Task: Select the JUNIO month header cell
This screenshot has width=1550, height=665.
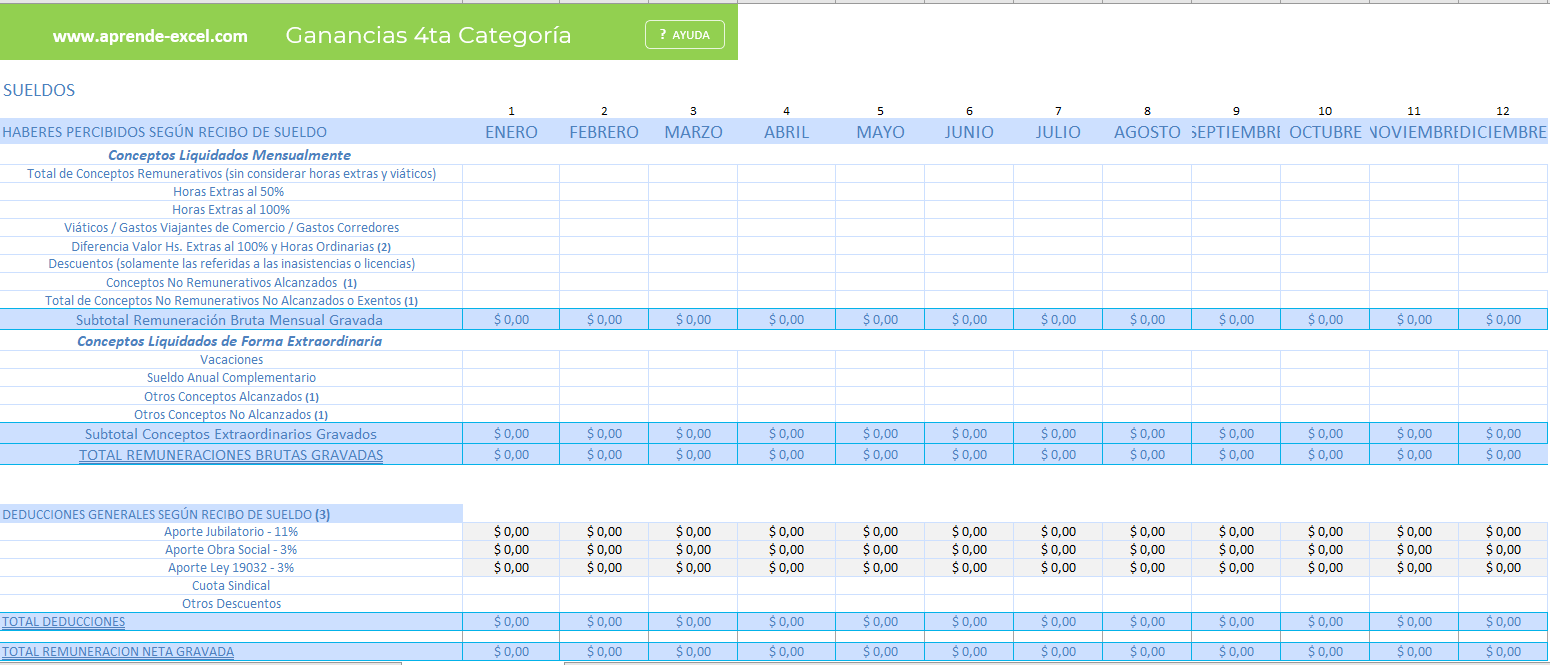Action: coord(969,132)
